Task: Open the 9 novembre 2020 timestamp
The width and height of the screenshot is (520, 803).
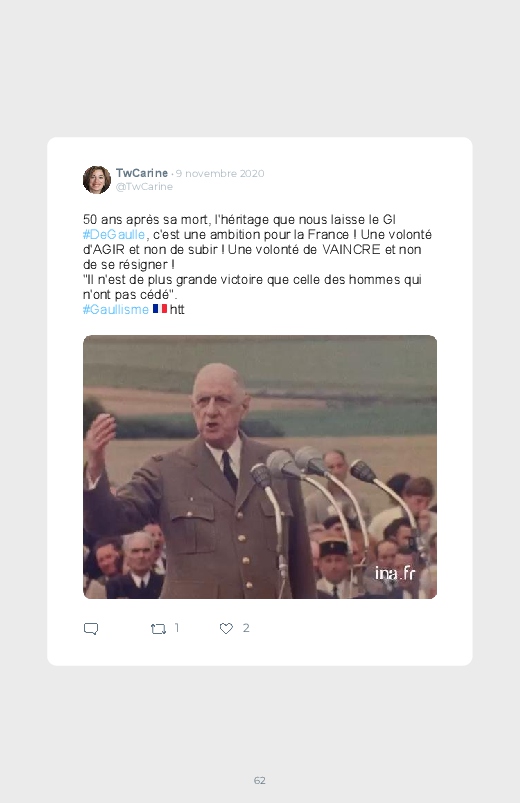Action: pyautogui.click(x=220, y=174)
